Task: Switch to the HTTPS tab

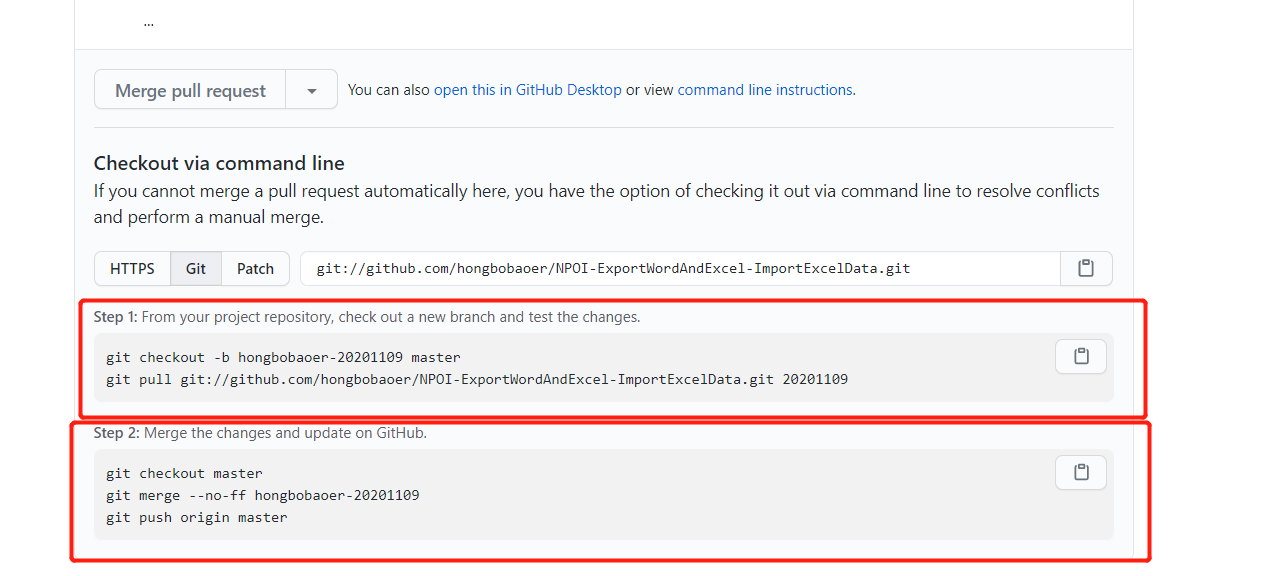Action: tap(131, 268)
